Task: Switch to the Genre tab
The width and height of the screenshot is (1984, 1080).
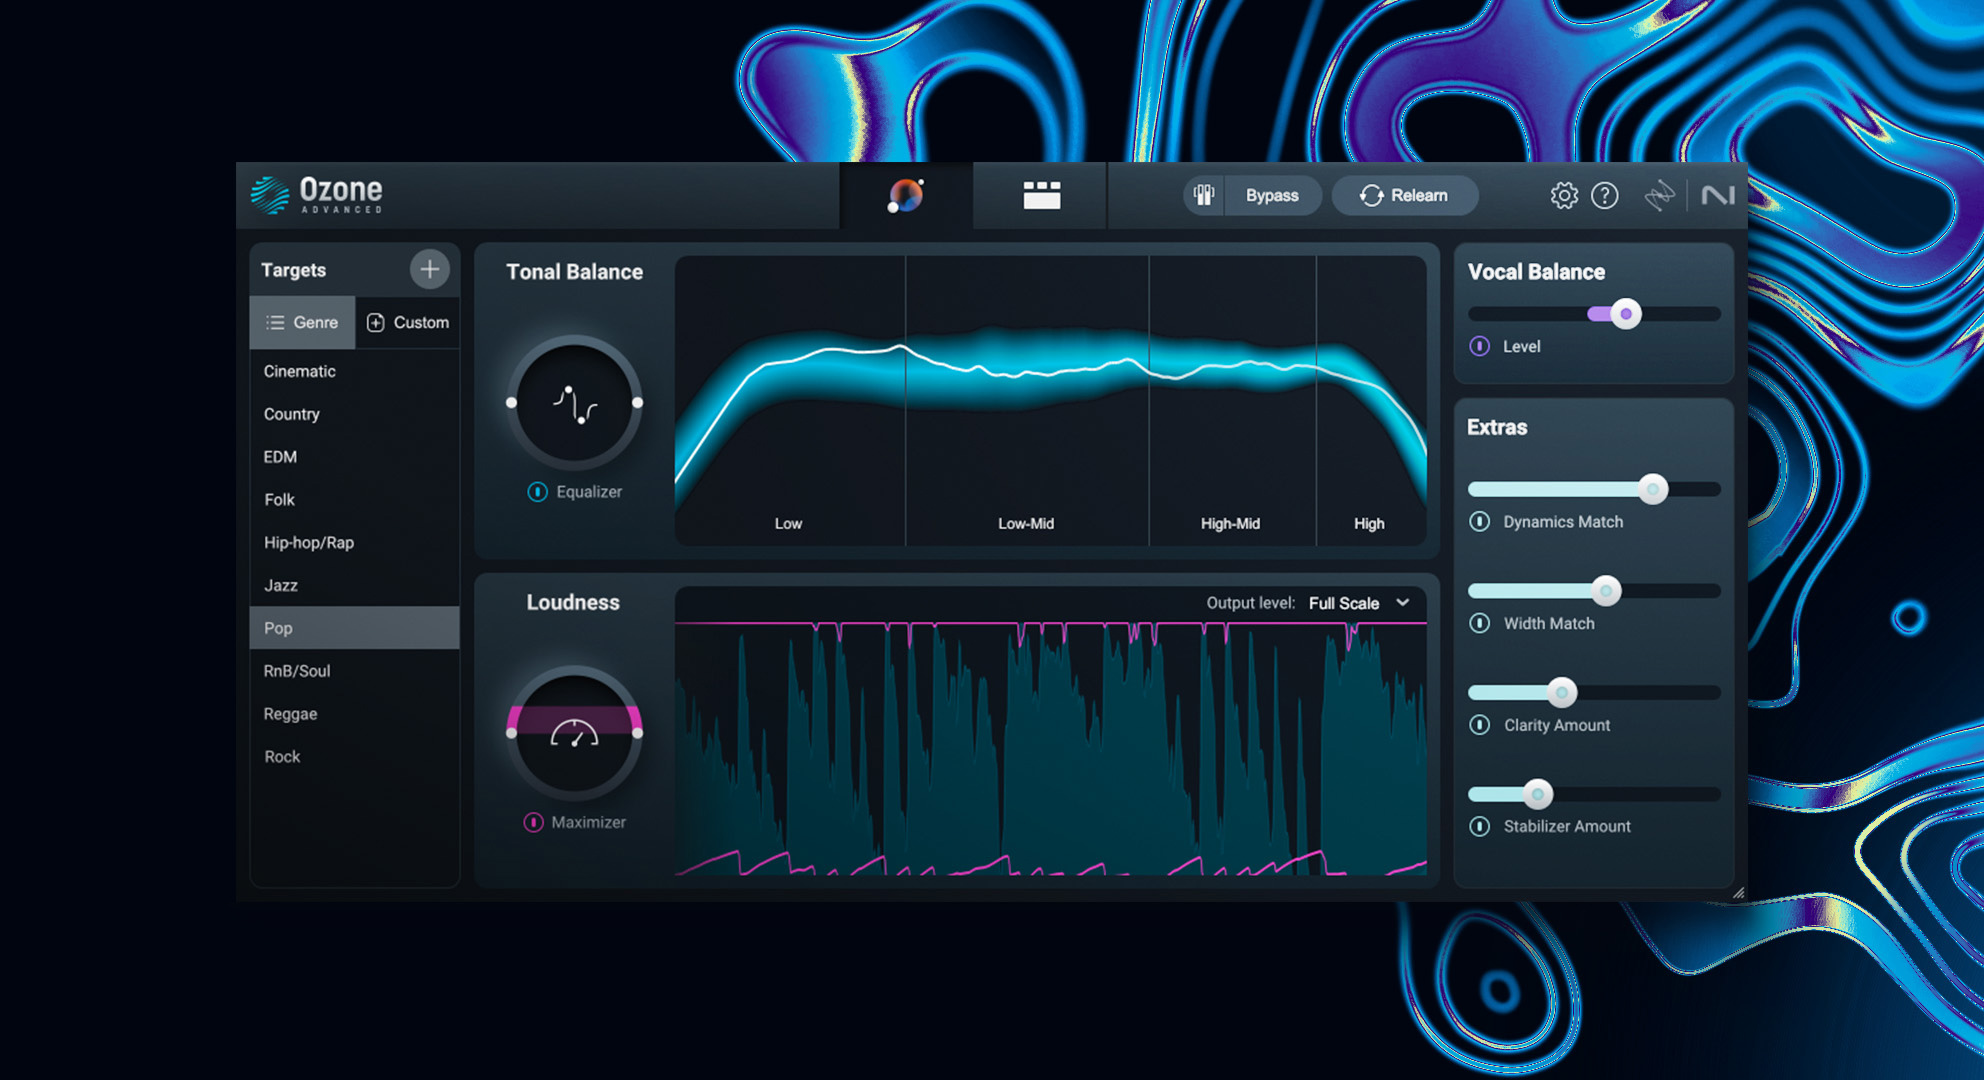Action: pos(302,322)
